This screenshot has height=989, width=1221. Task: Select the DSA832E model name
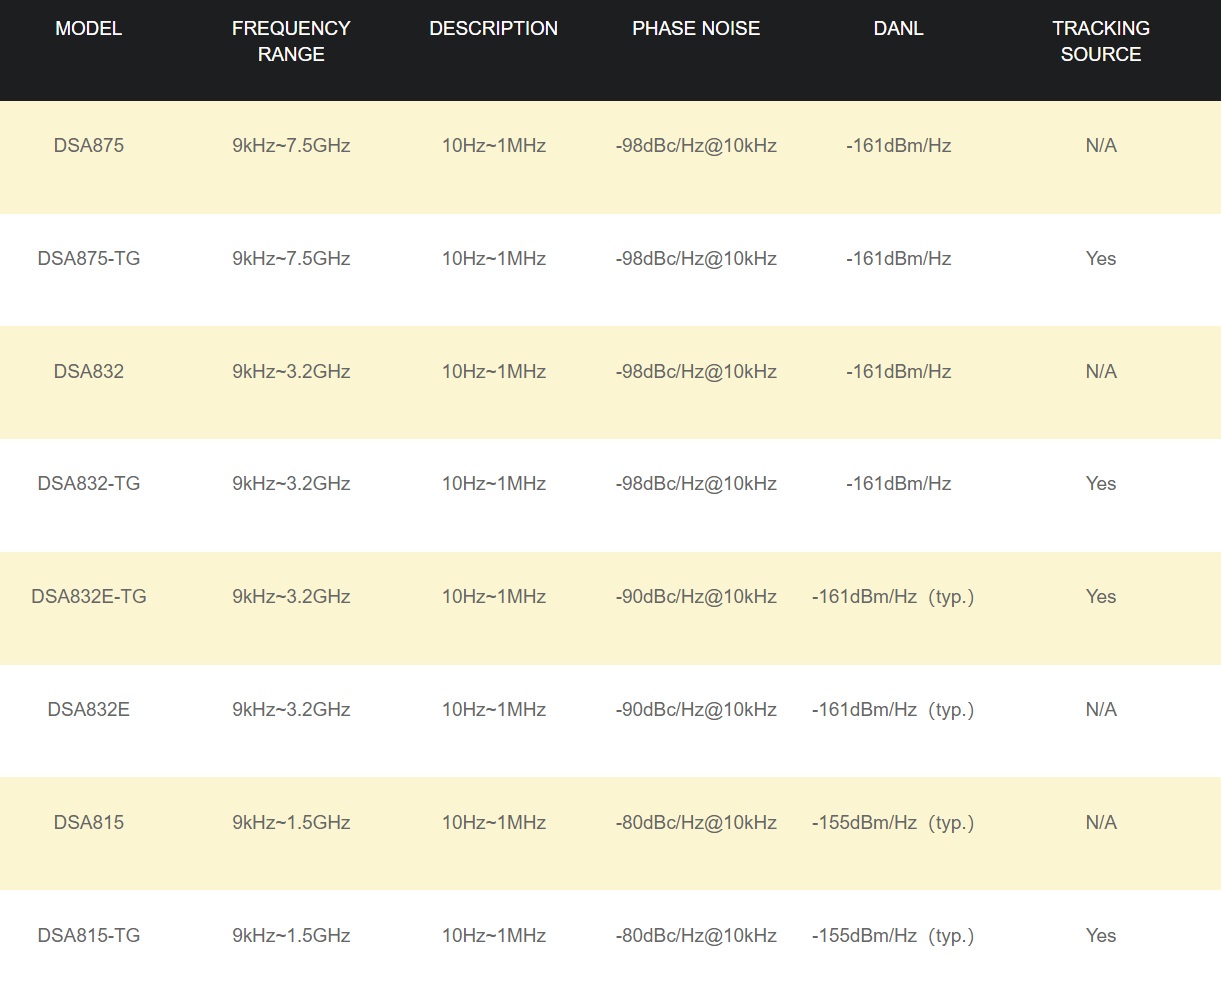point(89,710)
